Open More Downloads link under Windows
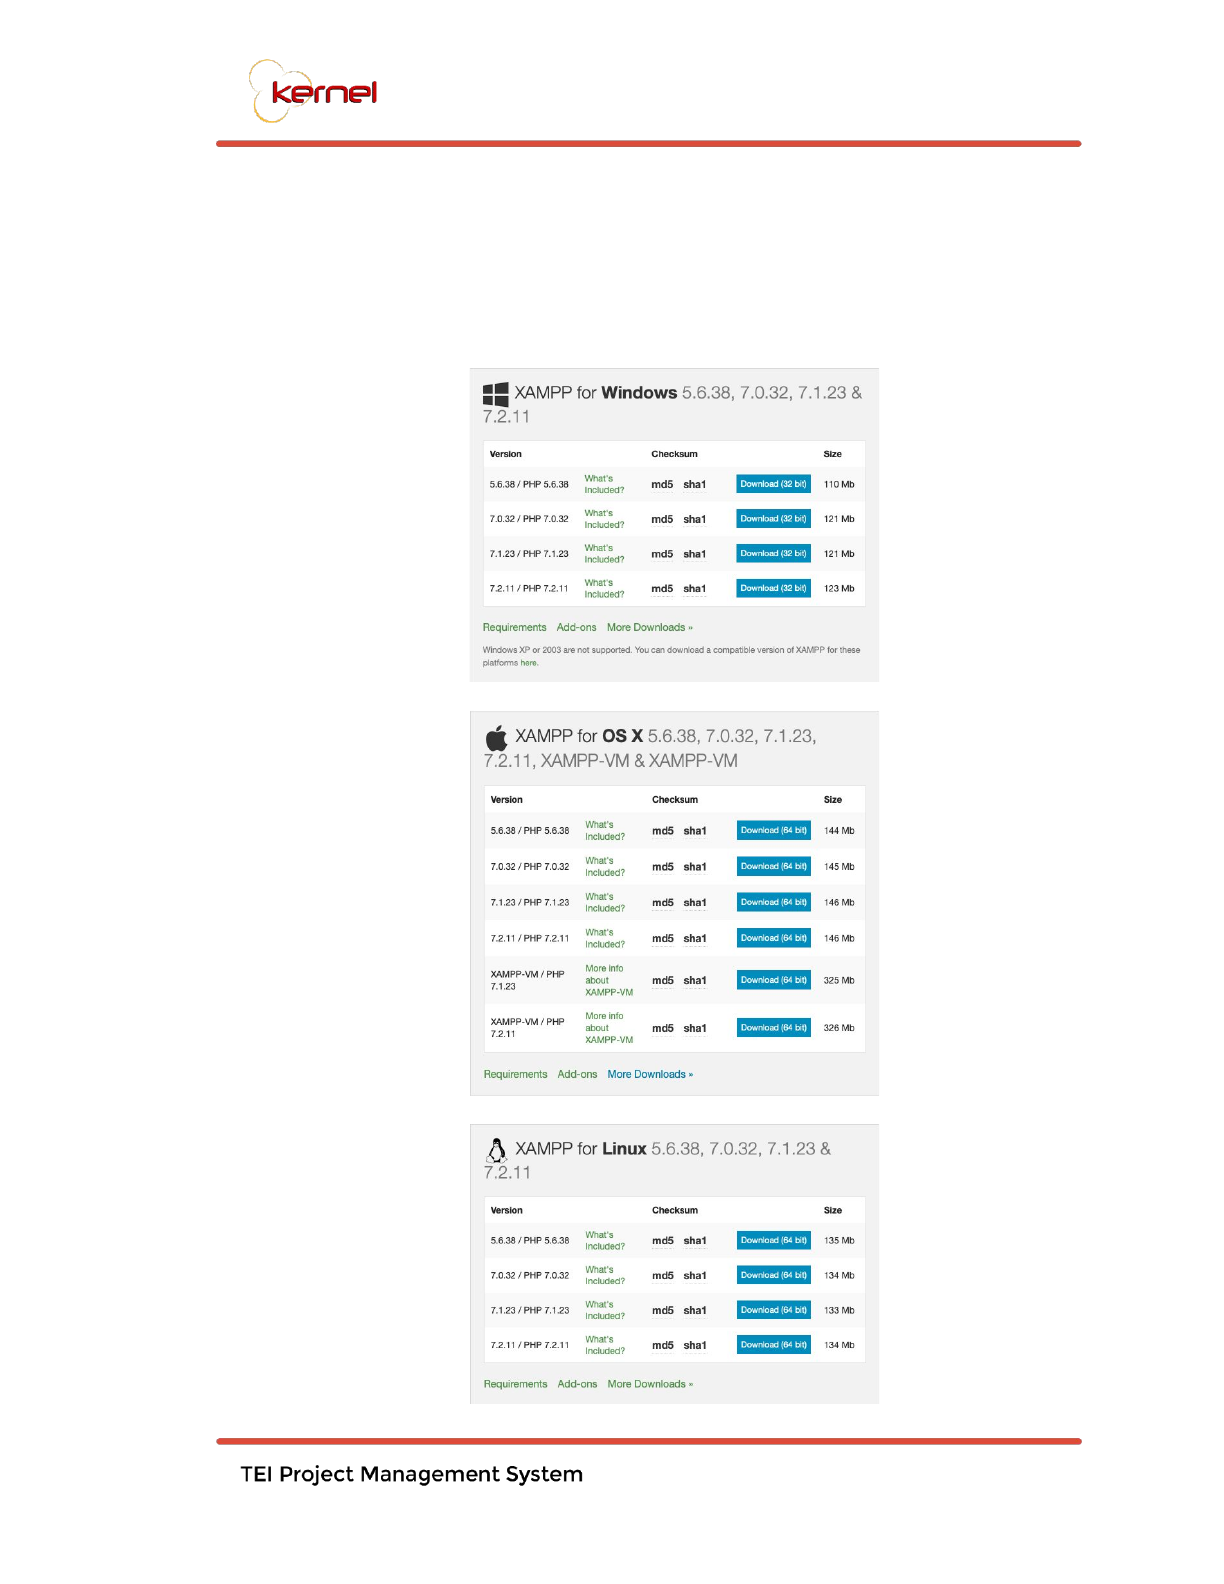 (649, 628)
